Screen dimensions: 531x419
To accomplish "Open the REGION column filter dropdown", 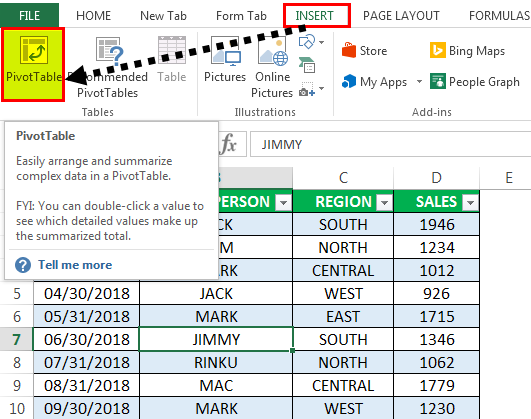I will pyautogui.click(x=384, y=203).
